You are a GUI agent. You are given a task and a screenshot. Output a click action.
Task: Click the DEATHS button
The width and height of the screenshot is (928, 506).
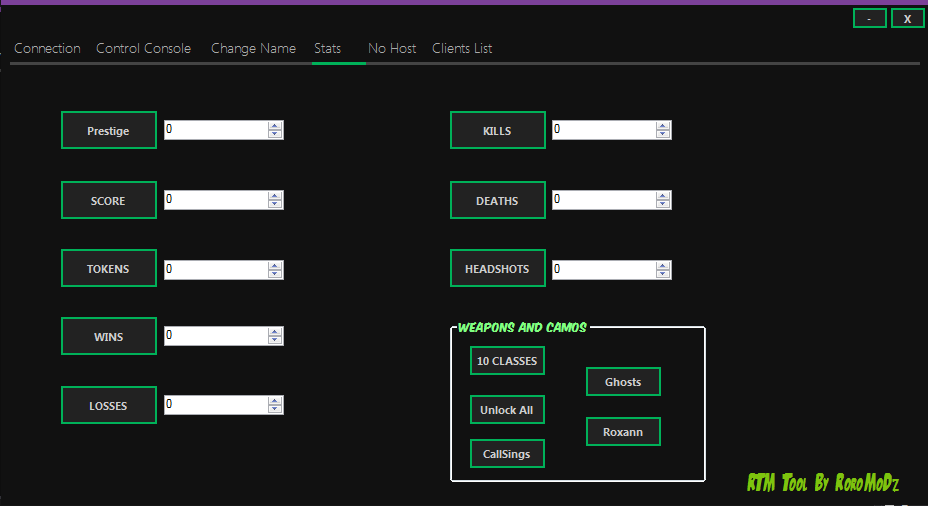pos(498,200)
